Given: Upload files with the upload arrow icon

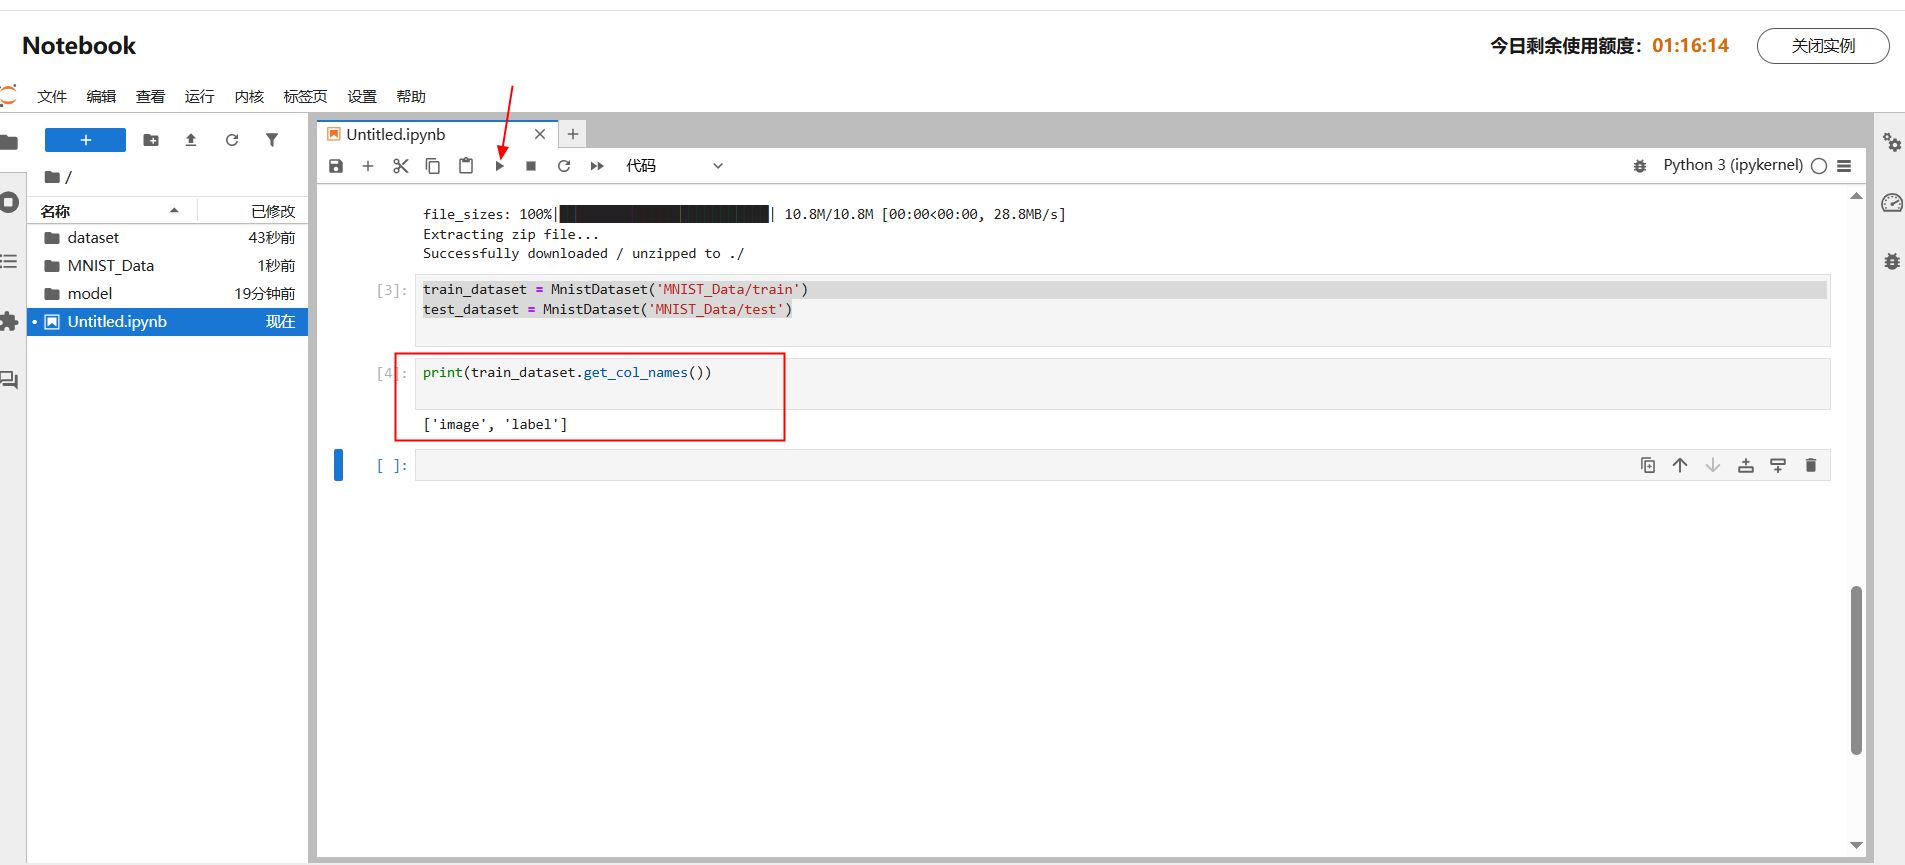Looking at the screenshot, I should tap(191, 140).
